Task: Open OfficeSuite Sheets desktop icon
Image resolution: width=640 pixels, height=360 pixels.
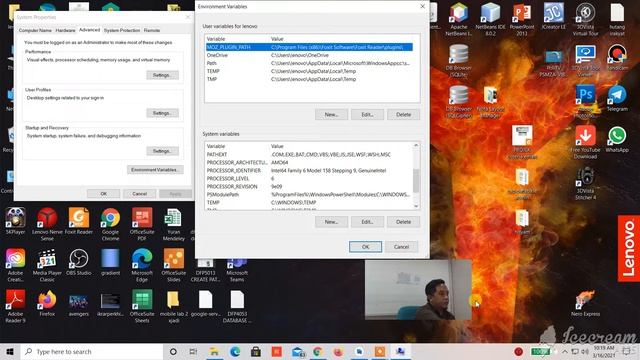Action: 142,306
